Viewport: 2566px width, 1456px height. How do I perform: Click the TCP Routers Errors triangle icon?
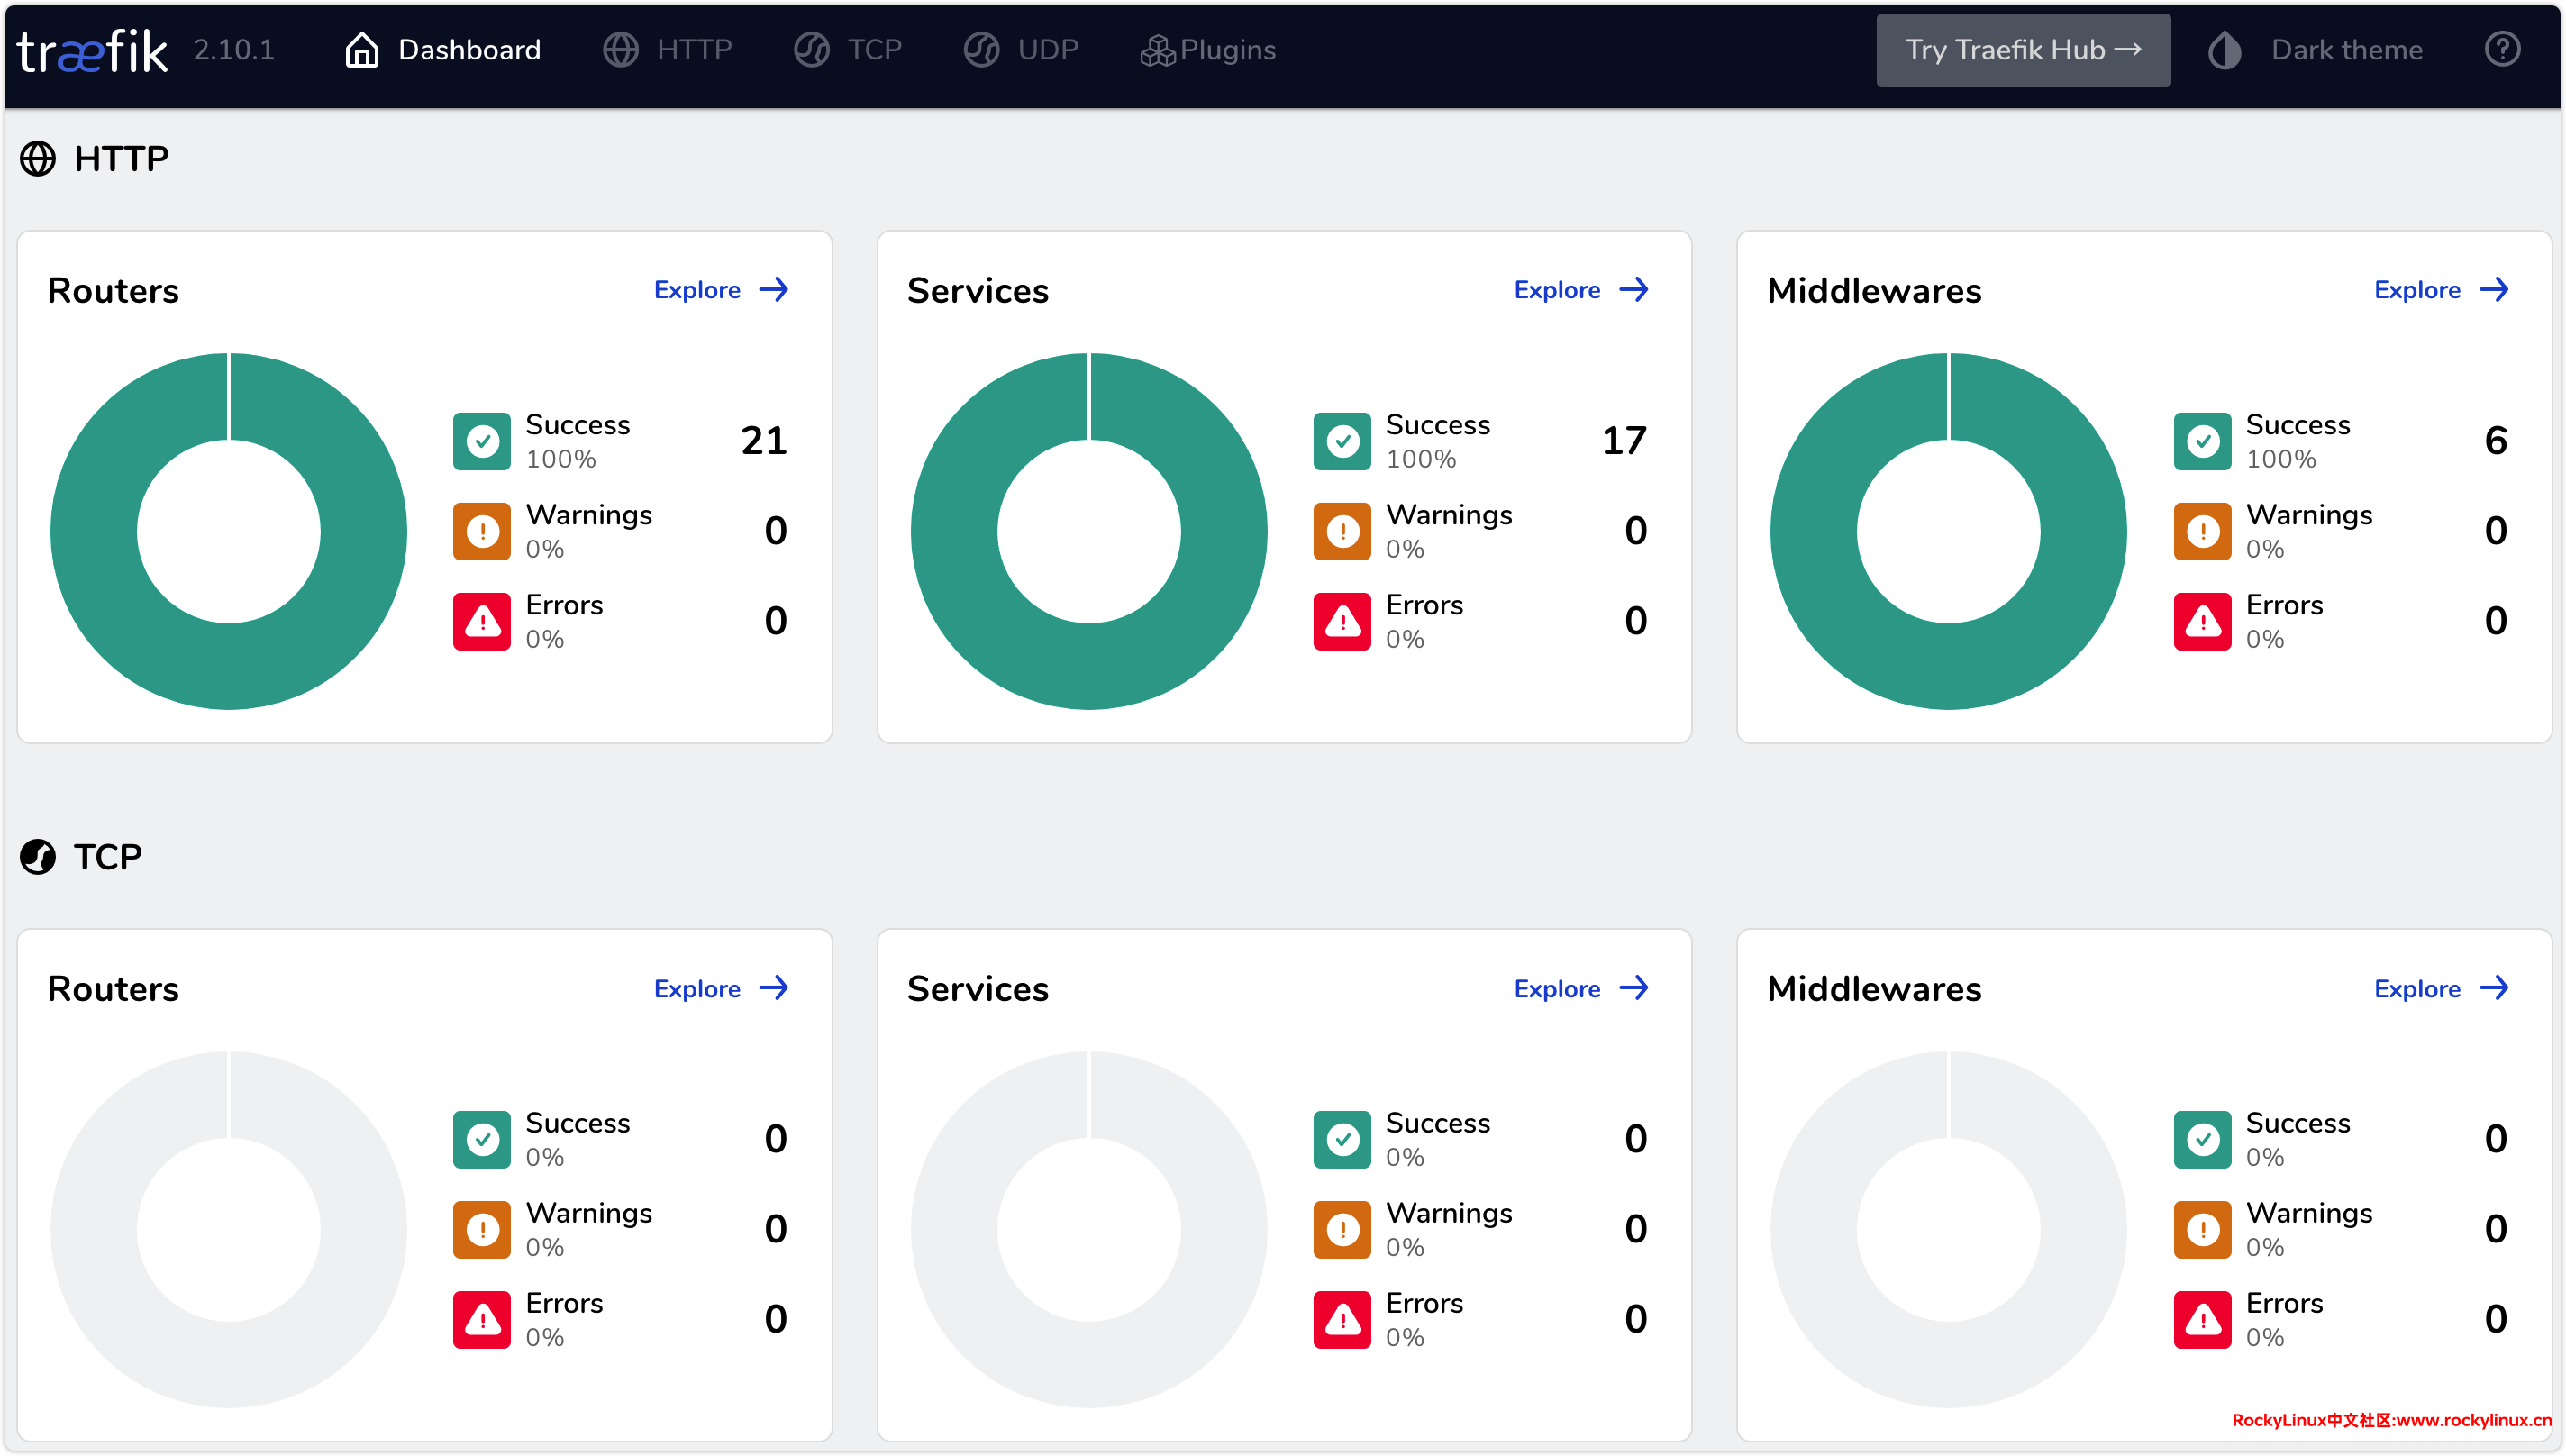tap(482, 1319)
